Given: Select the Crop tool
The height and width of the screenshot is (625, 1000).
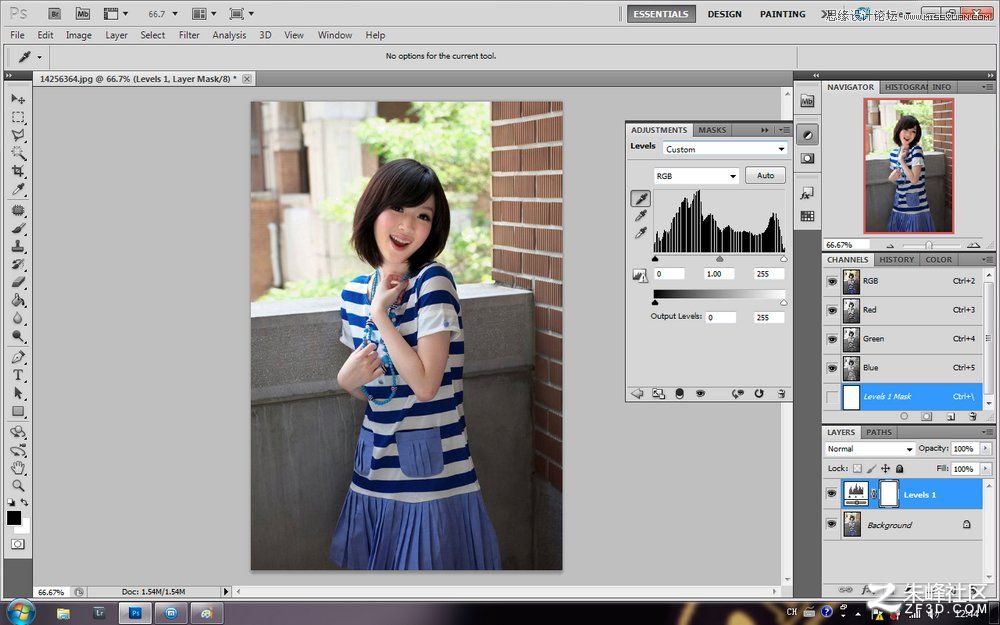Looking at the screenshot, I should pyautogui.click(x=18, y=171).
